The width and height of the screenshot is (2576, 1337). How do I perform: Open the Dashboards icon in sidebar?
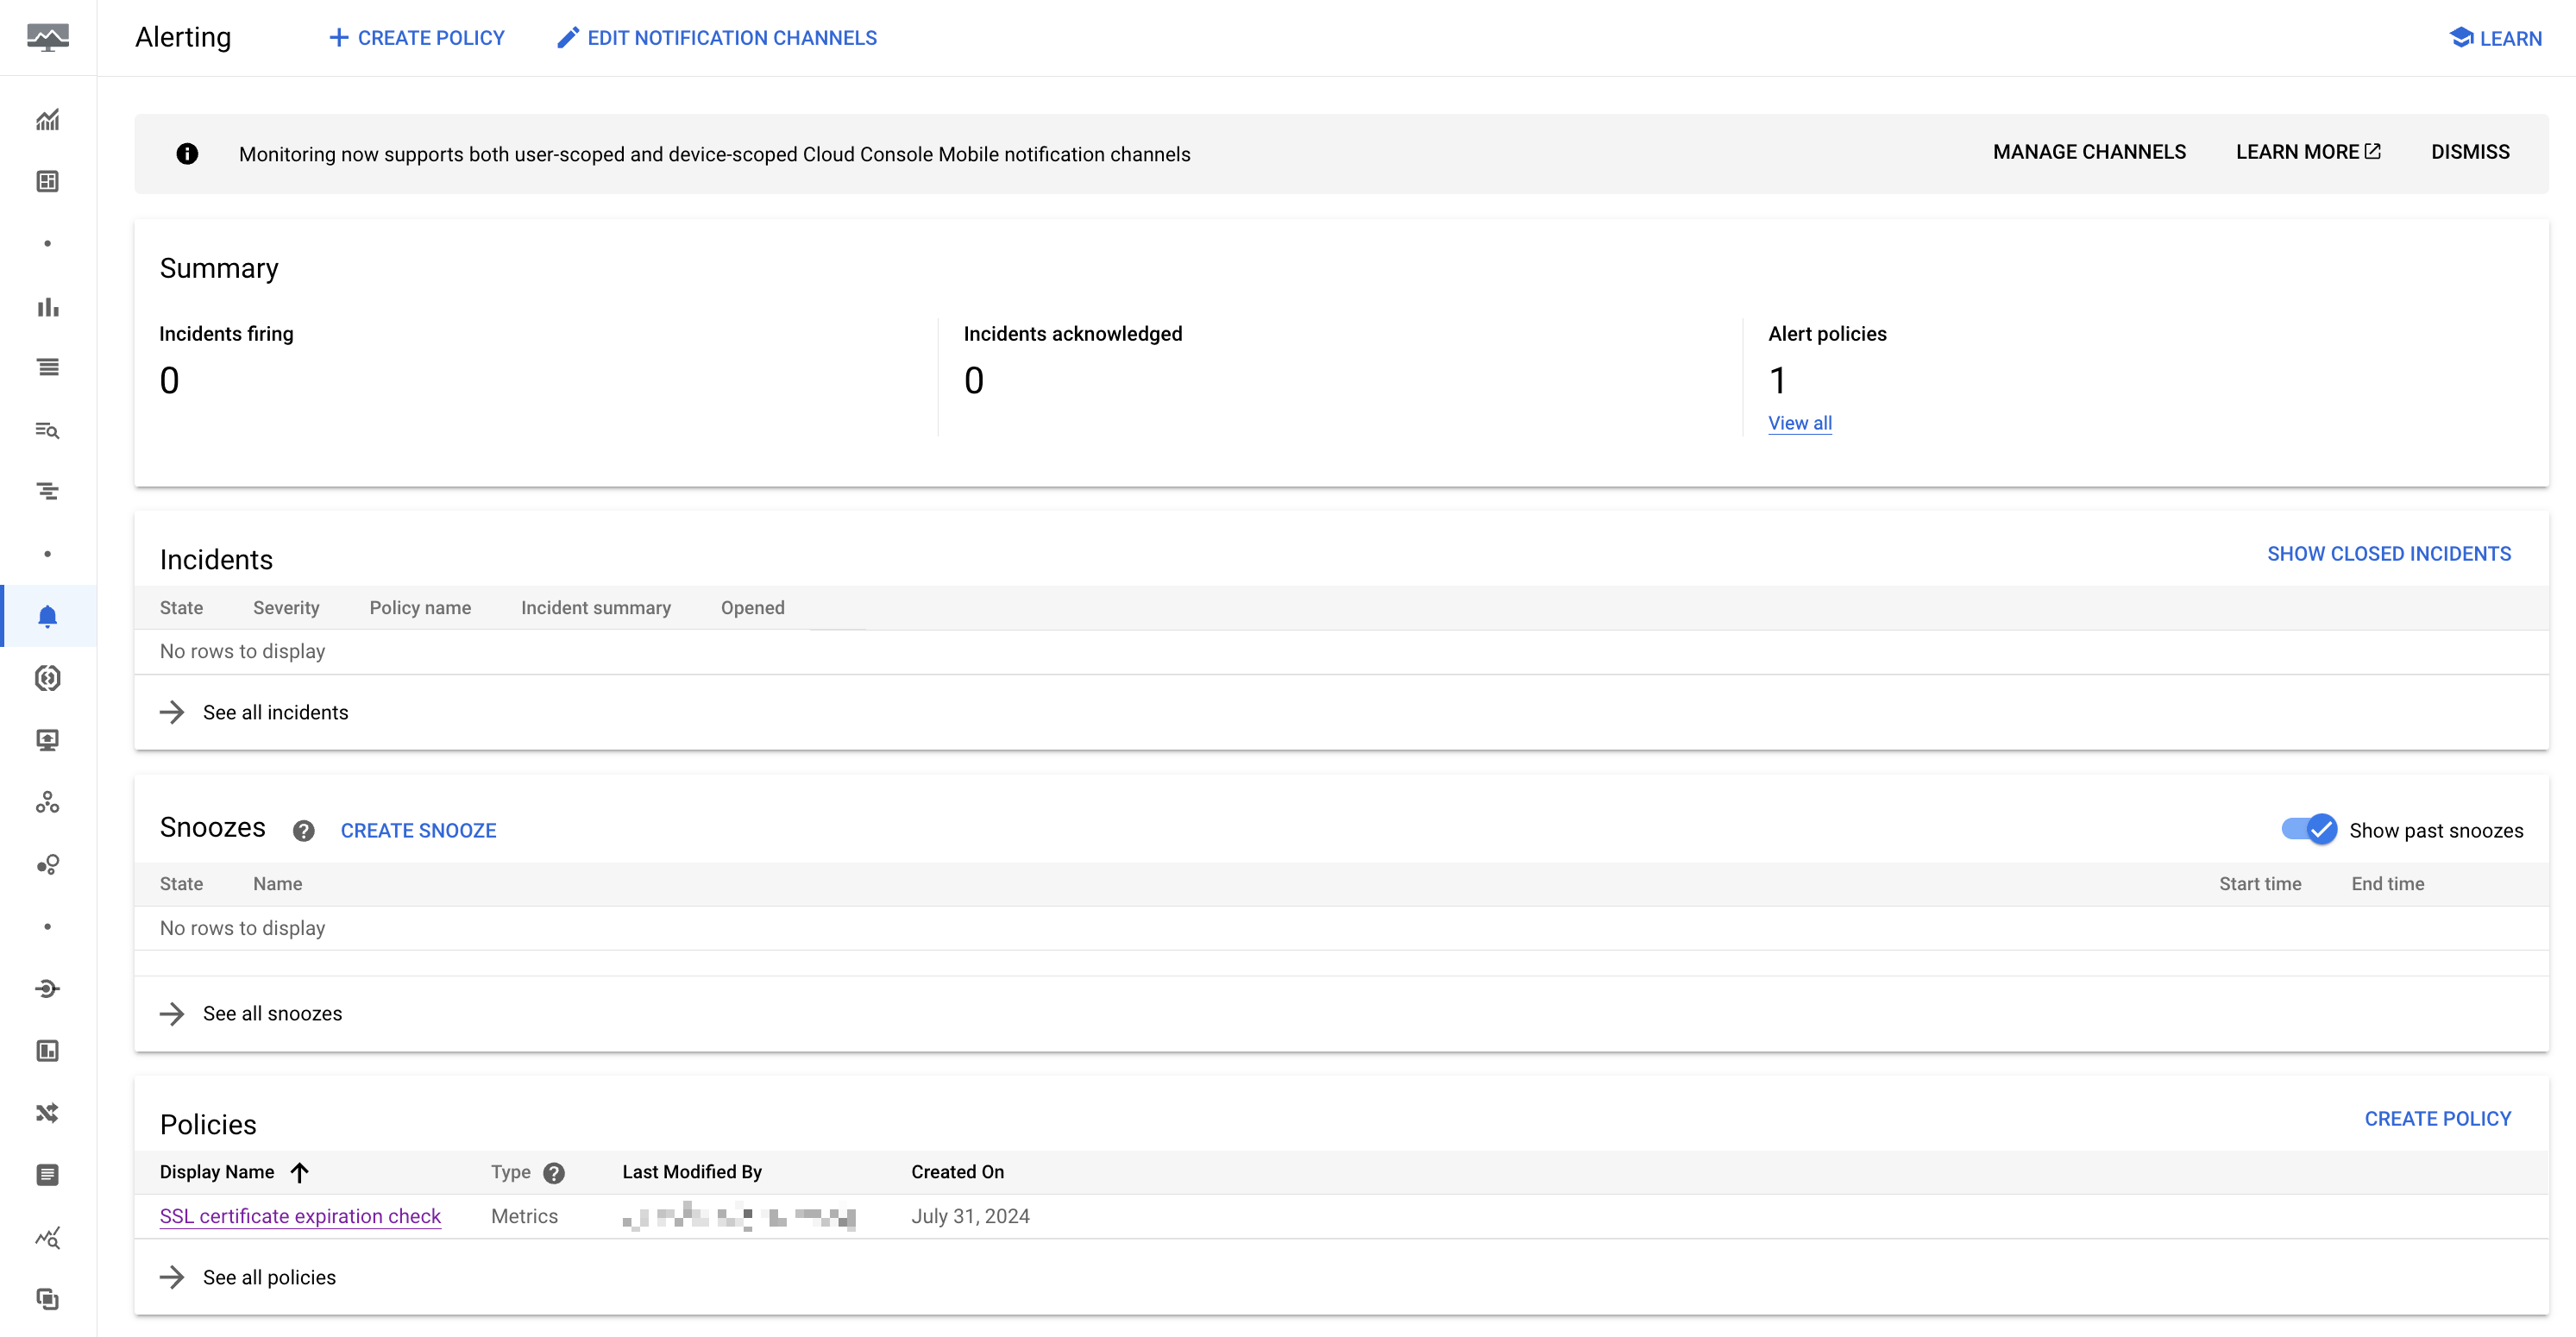pyautogui.click(x=47, y=181)
